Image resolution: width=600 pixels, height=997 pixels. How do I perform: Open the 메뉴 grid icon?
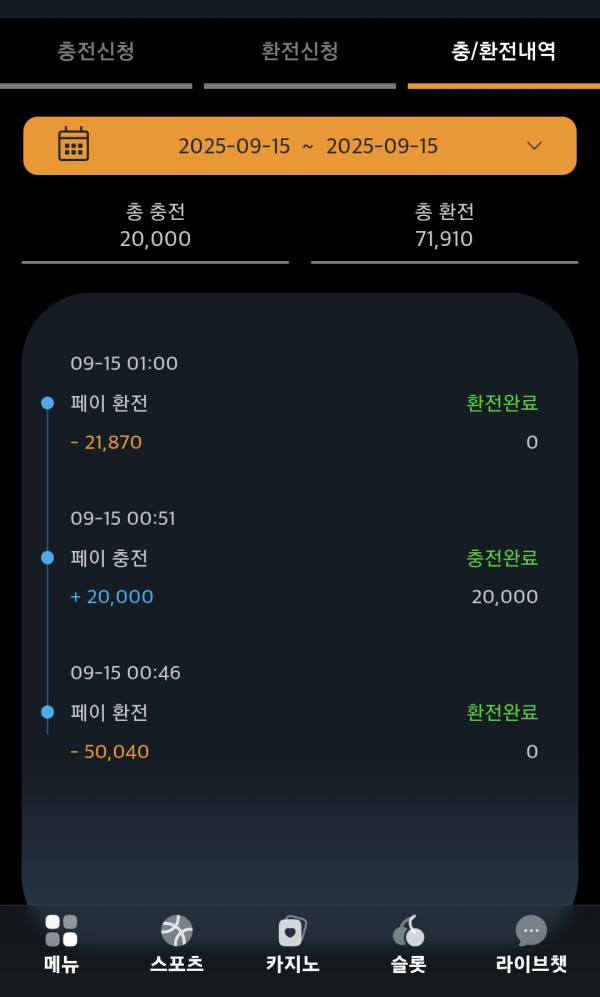click(x=61, y=931)
